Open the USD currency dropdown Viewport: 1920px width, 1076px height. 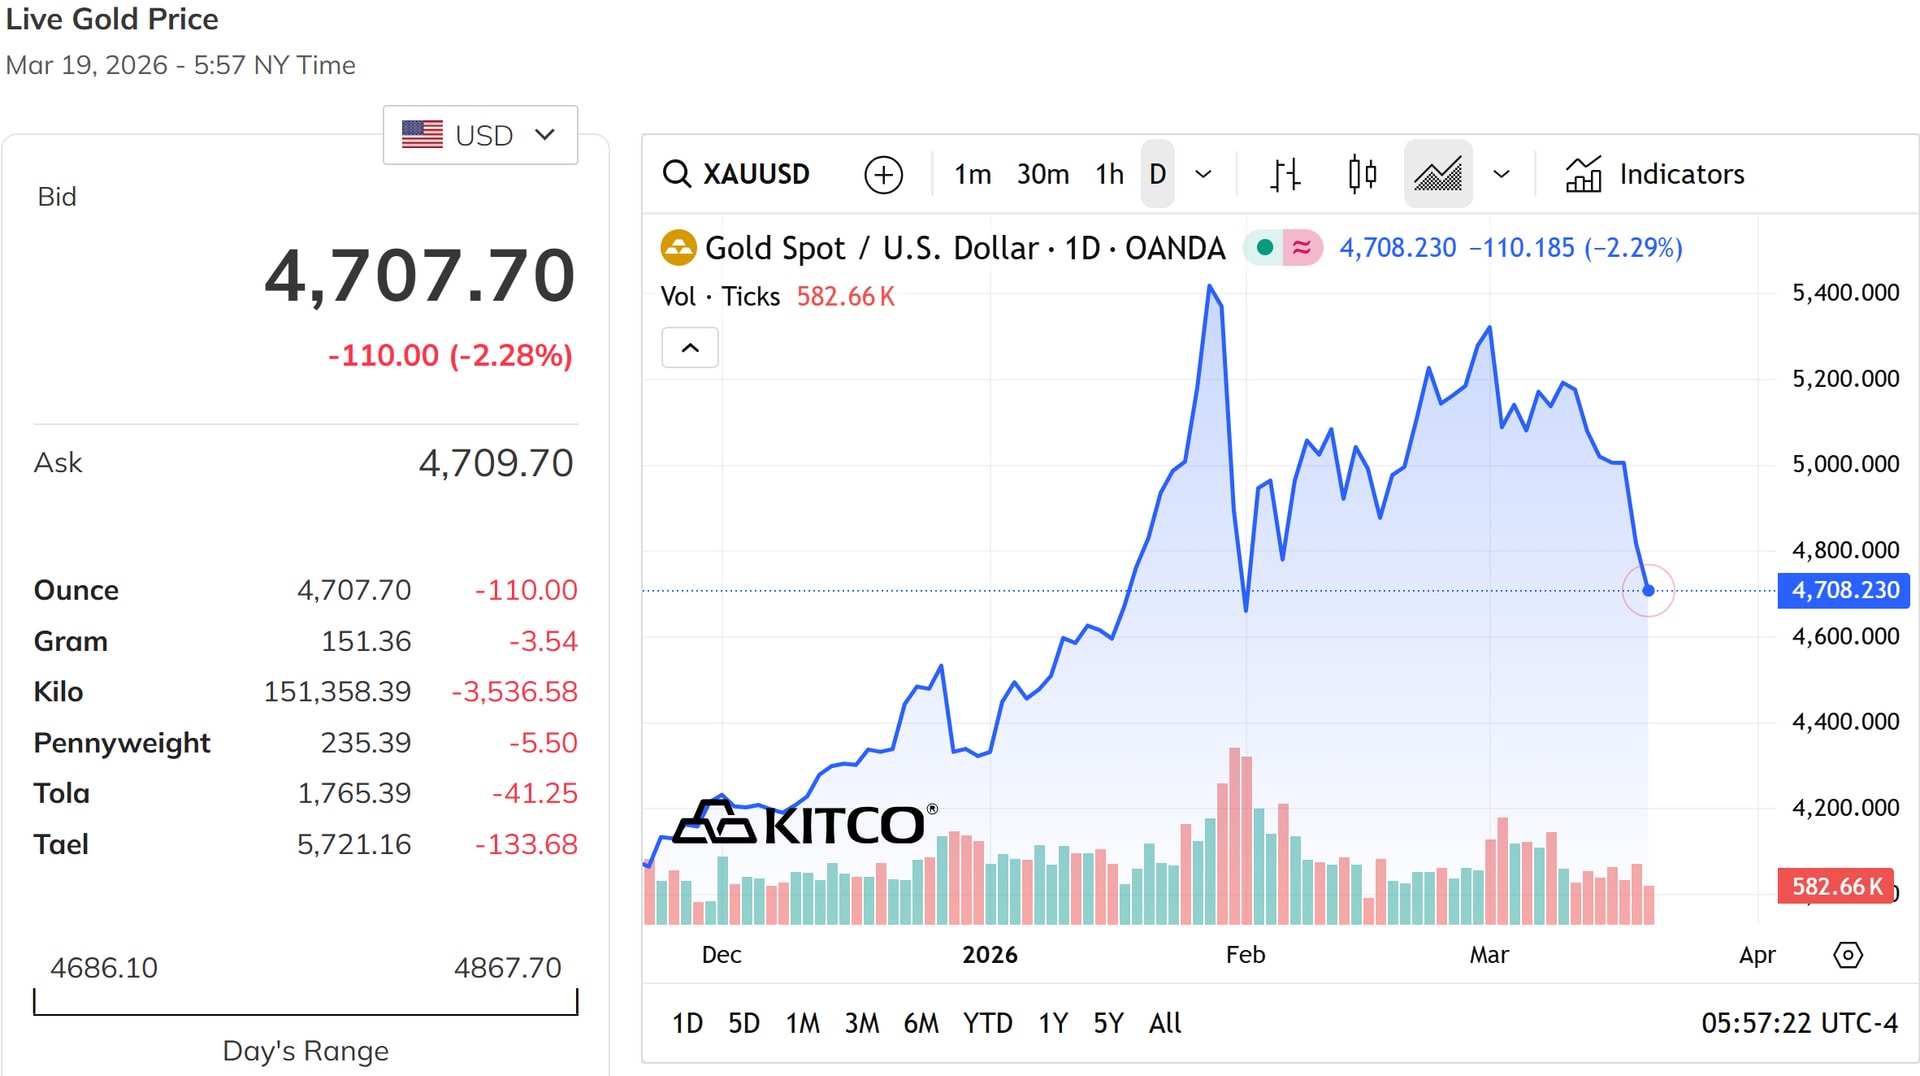(x=480, y=135)
